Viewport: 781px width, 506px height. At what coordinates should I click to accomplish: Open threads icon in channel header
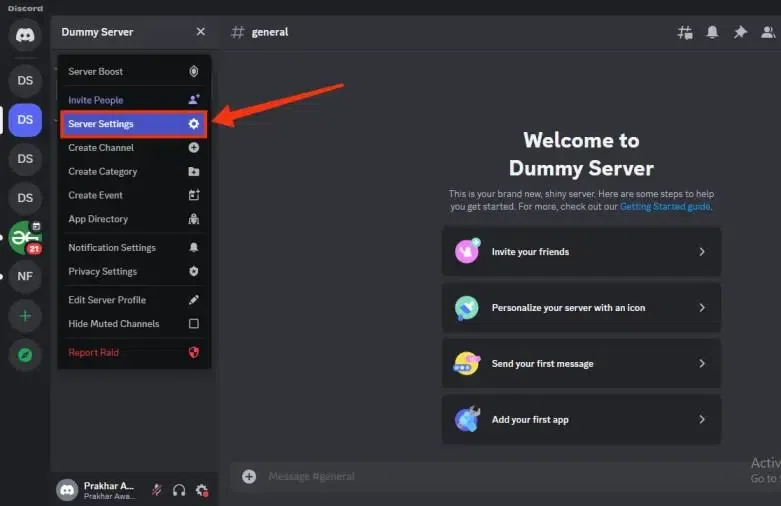[x=685, y=33]
